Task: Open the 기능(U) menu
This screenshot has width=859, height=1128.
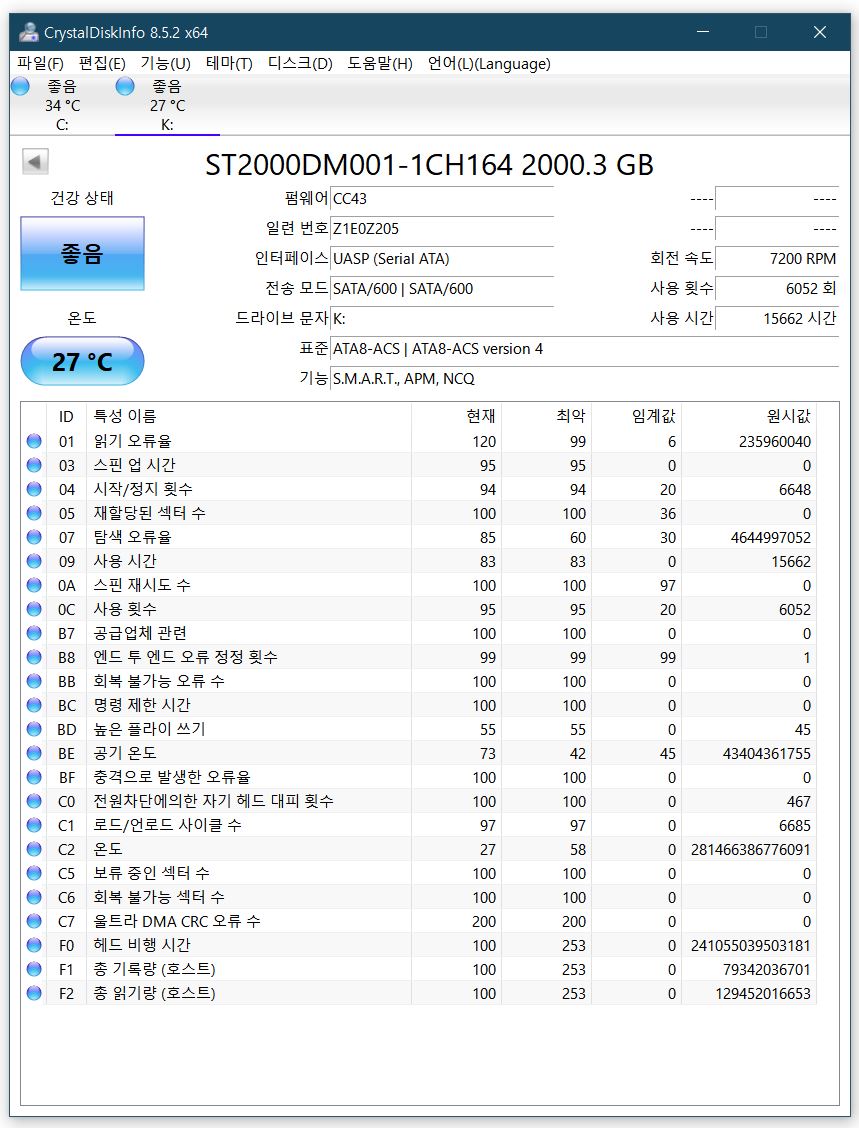Action: pos(165,63)
